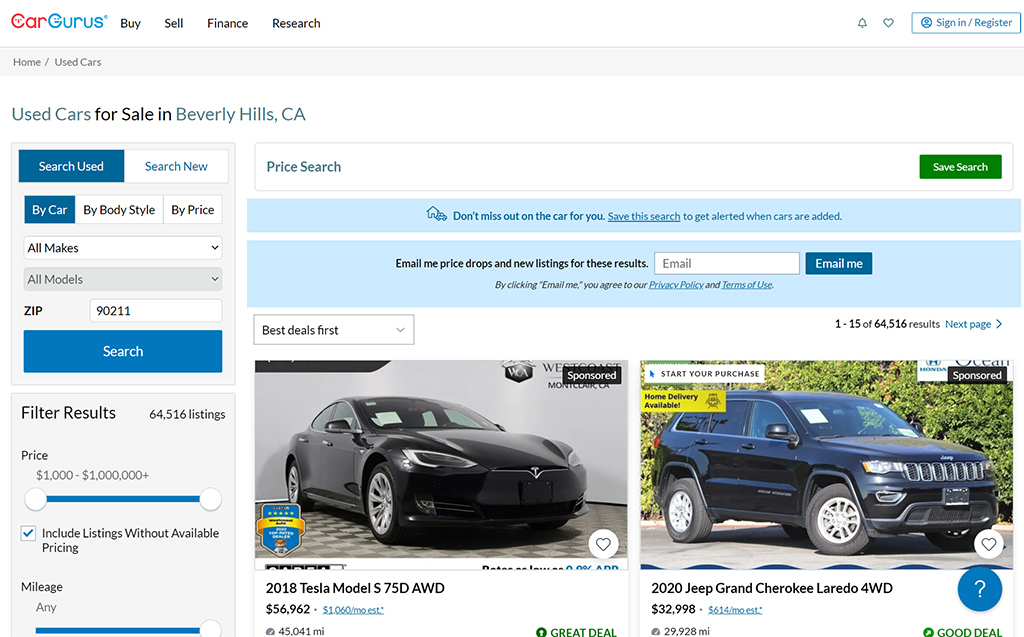Click the Used Cars breadcrumb link
The width and height of the screenshot is (1024, 637).
(78, 62)
